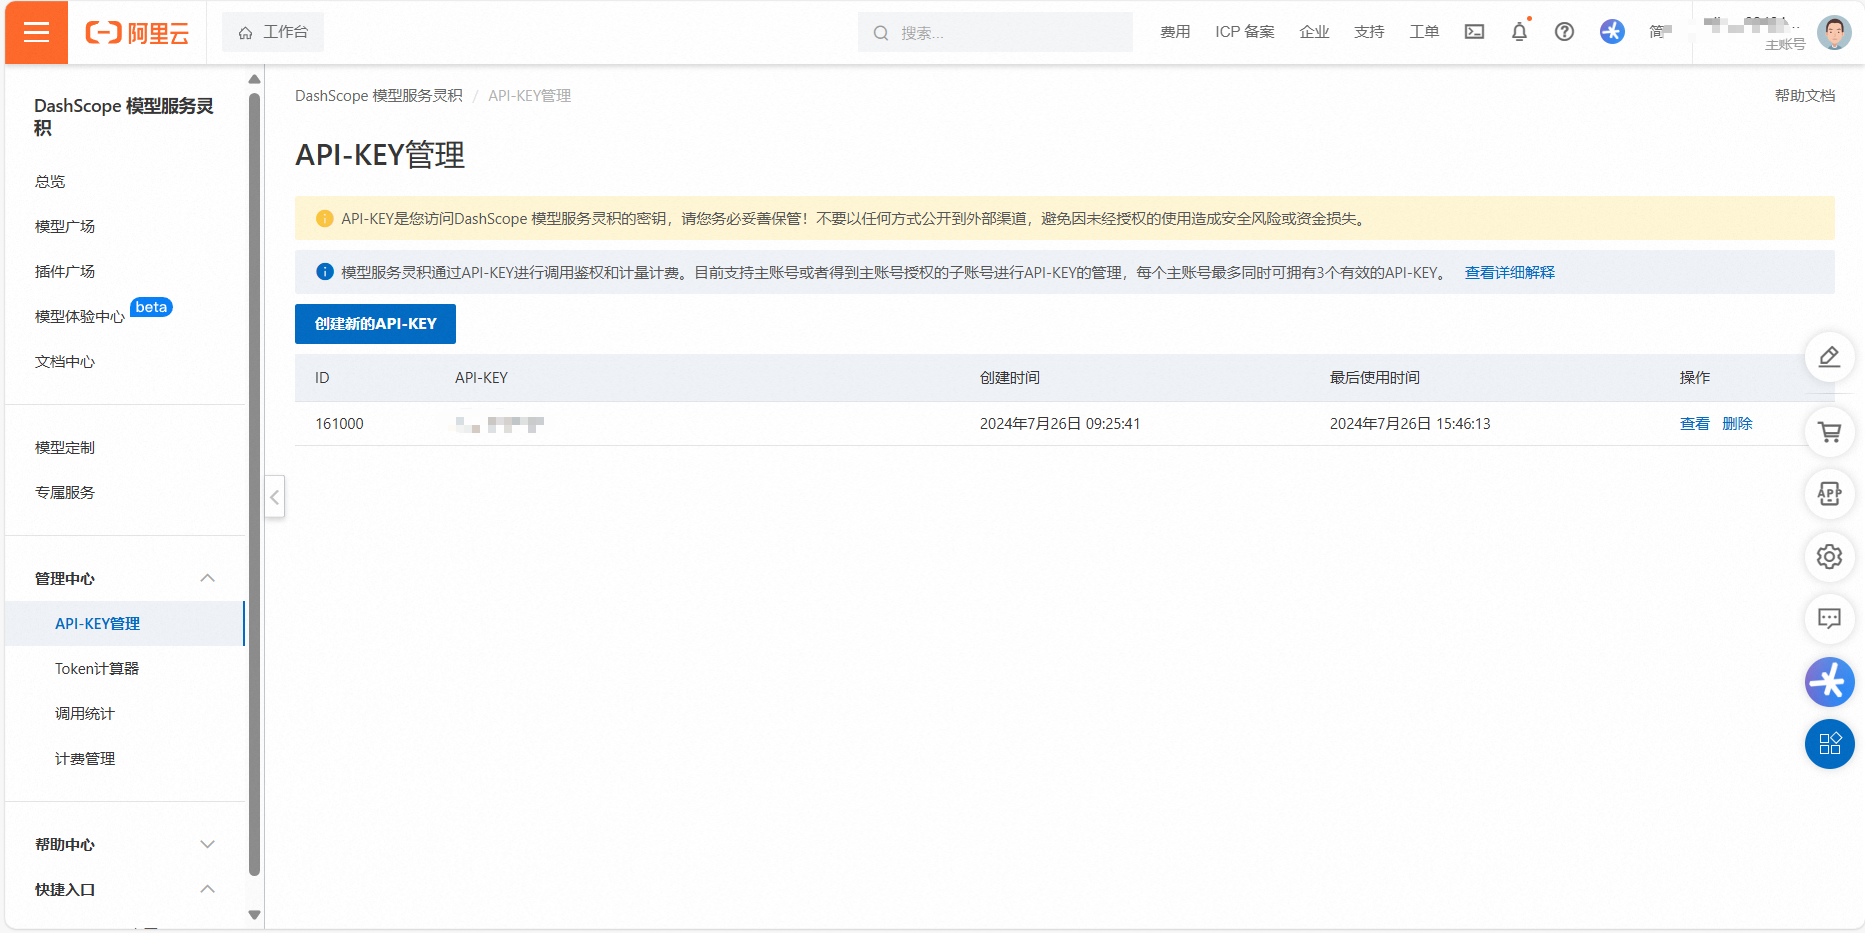Screen dimensions: 1865x933
Task: Expand the 帮助中心 section
Action: pyautogui.click(x=207, y=843)
